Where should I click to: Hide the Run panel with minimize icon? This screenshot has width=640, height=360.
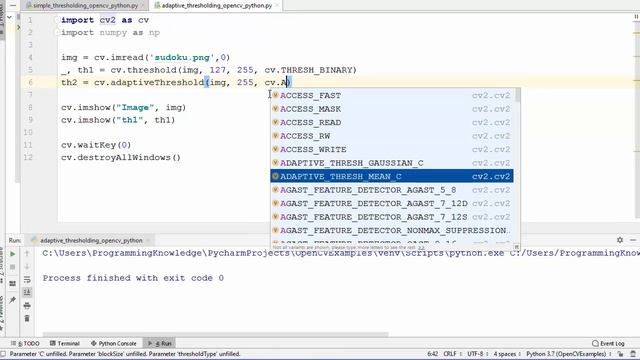[633, 240]
